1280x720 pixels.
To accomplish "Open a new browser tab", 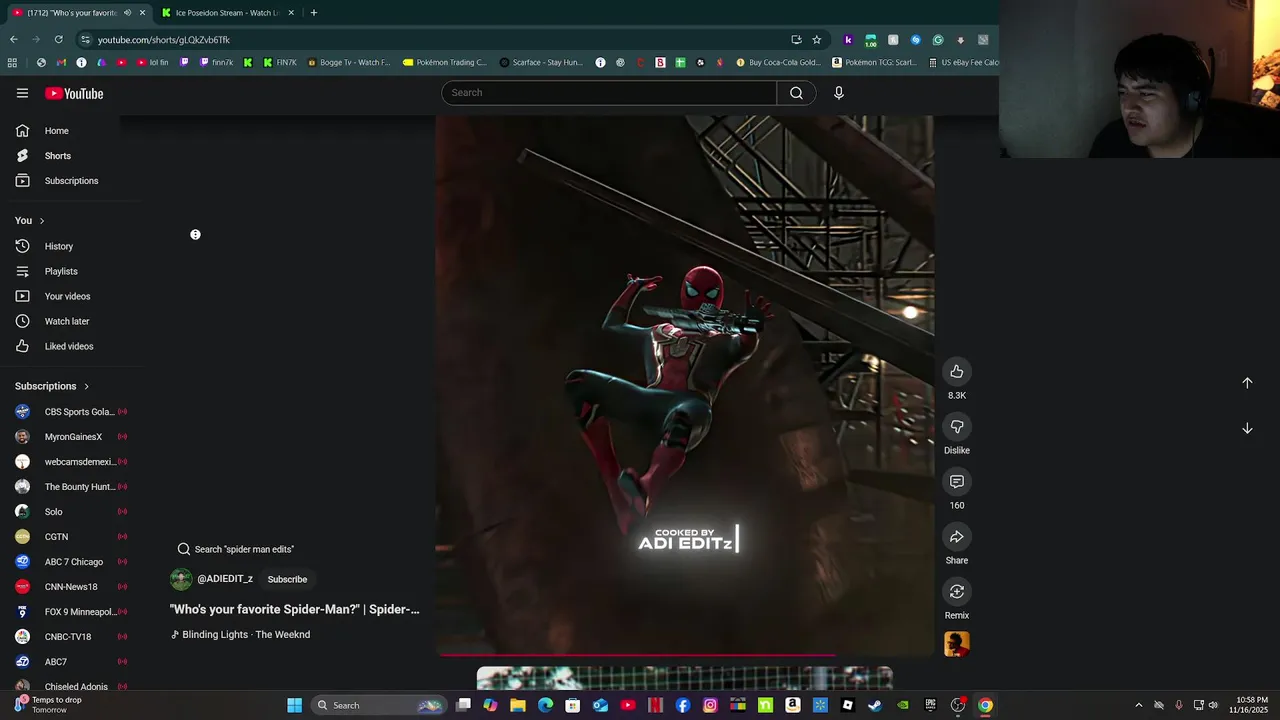I will [314, 13].
